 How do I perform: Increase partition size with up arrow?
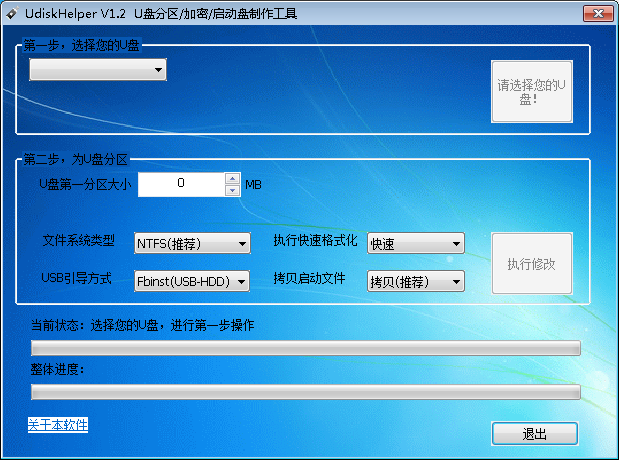pyautogui.click(x=233, y=178)
